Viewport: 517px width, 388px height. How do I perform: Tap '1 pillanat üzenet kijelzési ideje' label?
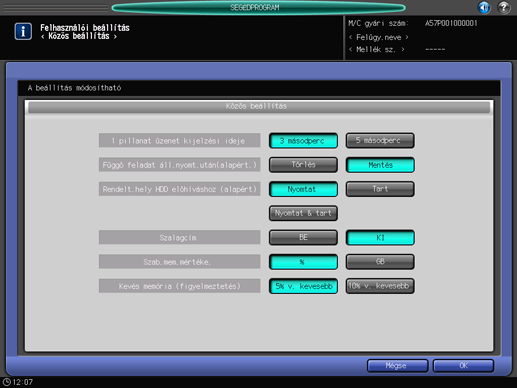point(179,140)
